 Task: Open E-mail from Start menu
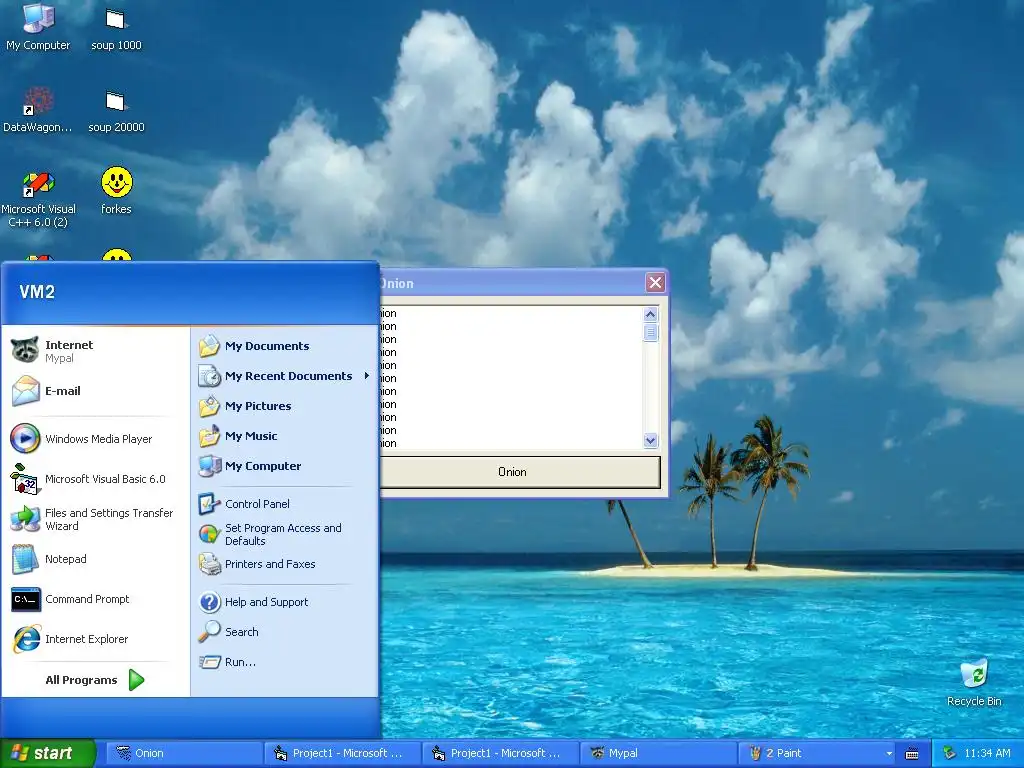tap(95, 391)
